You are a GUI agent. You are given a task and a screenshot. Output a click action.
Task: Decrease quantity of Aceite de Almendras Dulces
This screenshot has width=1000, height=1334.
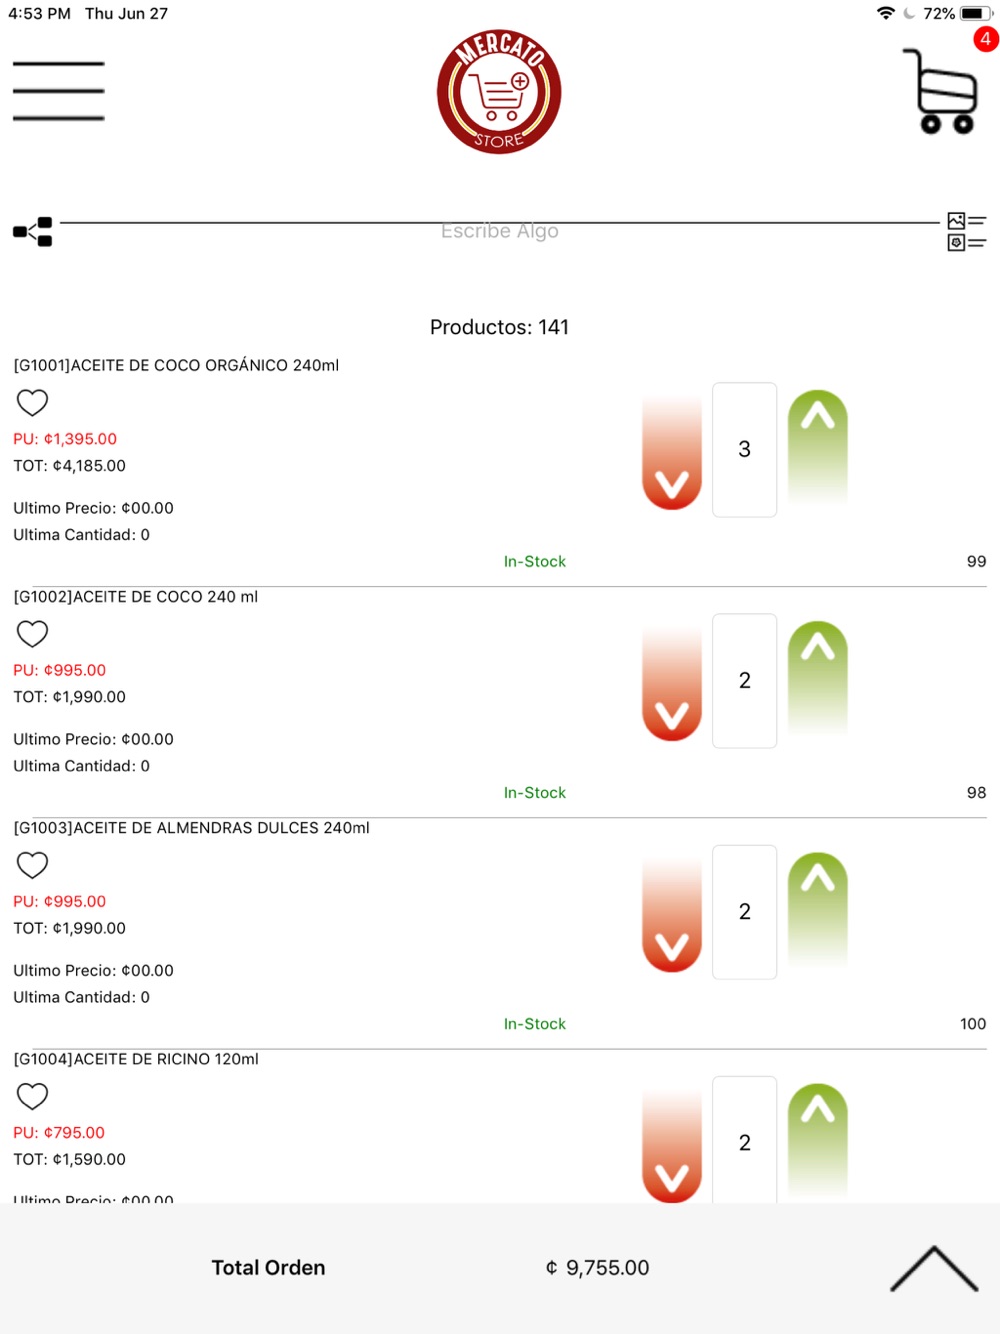(x=672, y=913)
